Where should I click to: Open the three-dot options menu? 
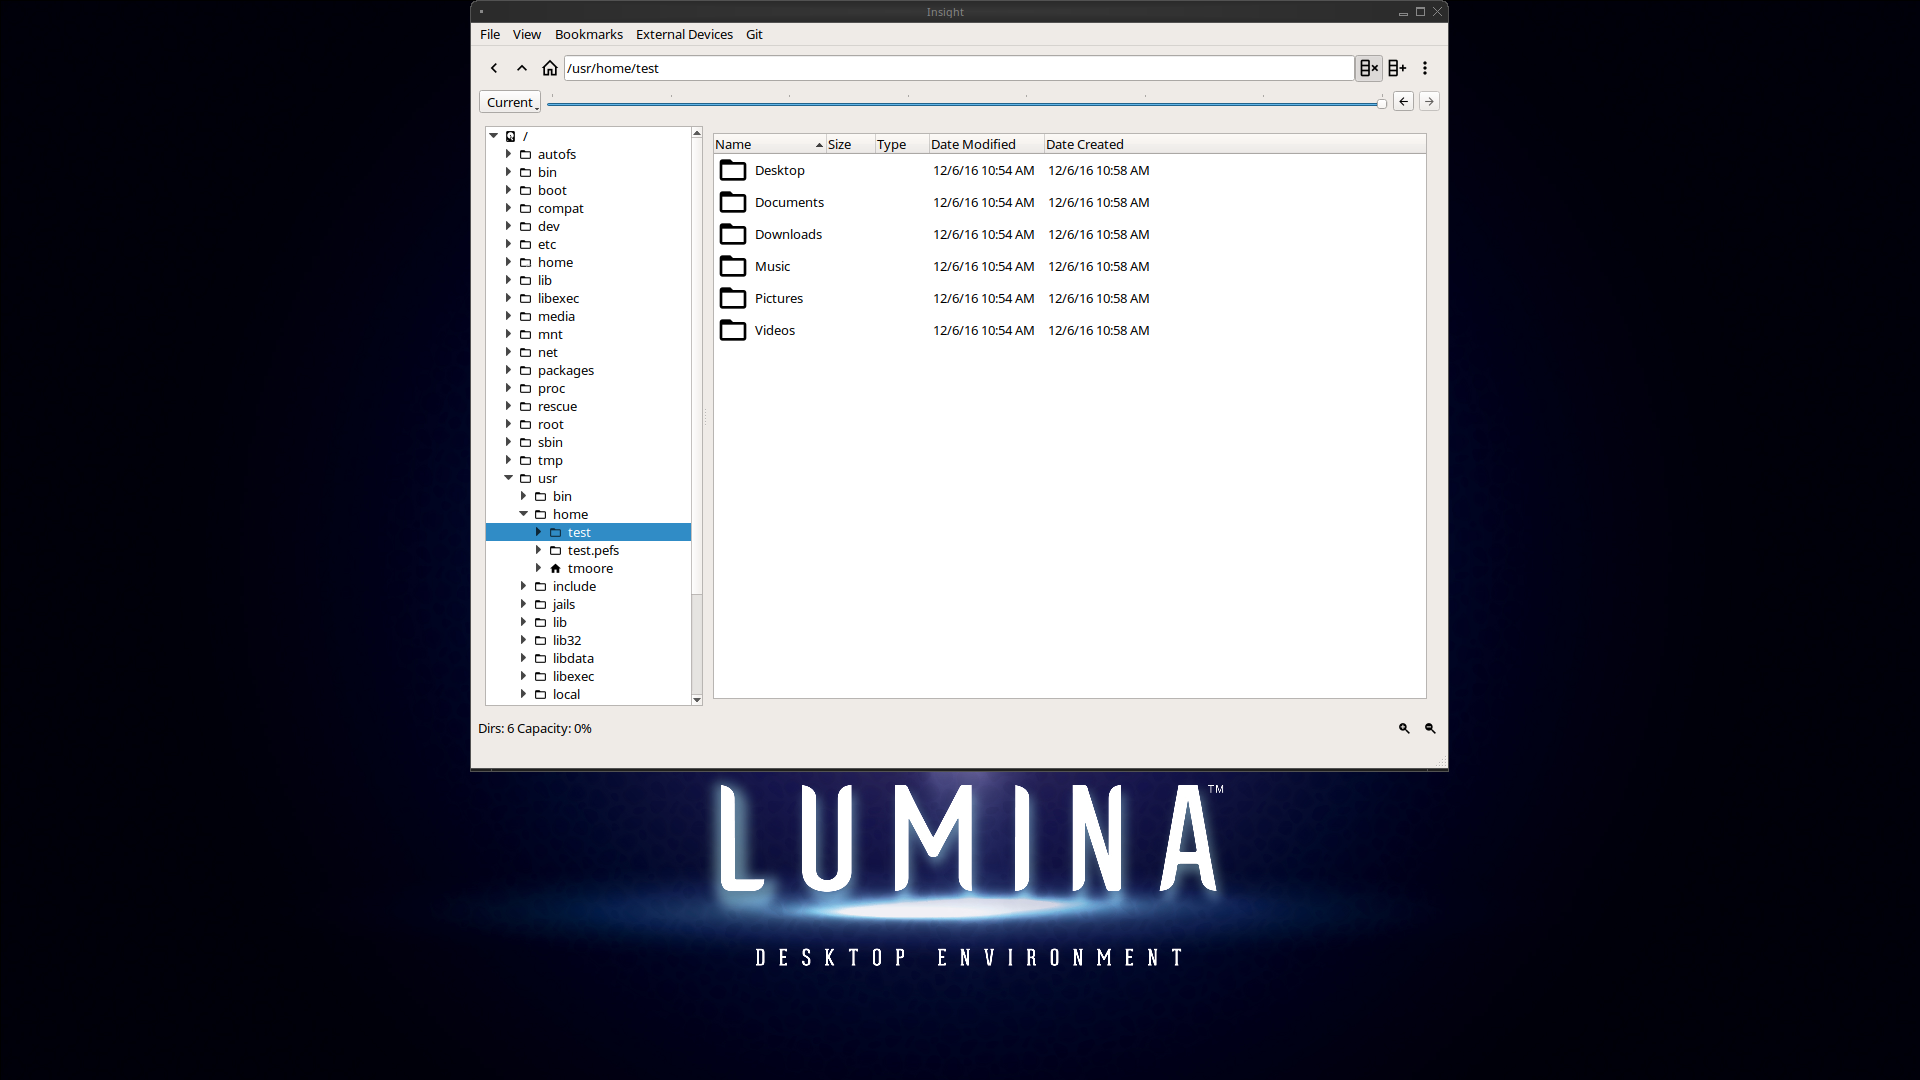click(1425, 68)
